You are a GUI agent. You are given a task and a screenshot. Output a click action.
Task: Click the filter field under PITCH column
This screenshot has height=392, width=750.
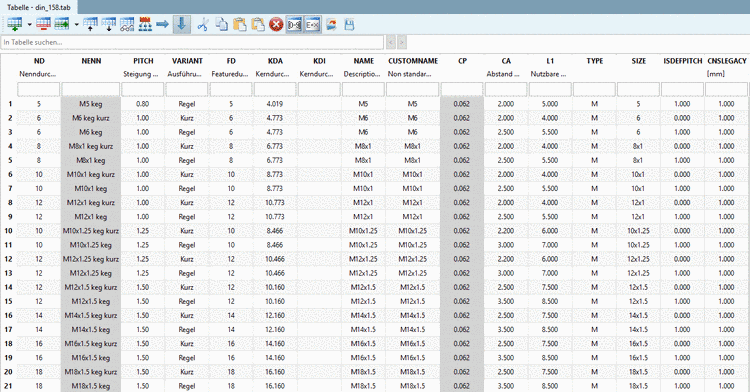pyautogui.click(x=143, y=89)
